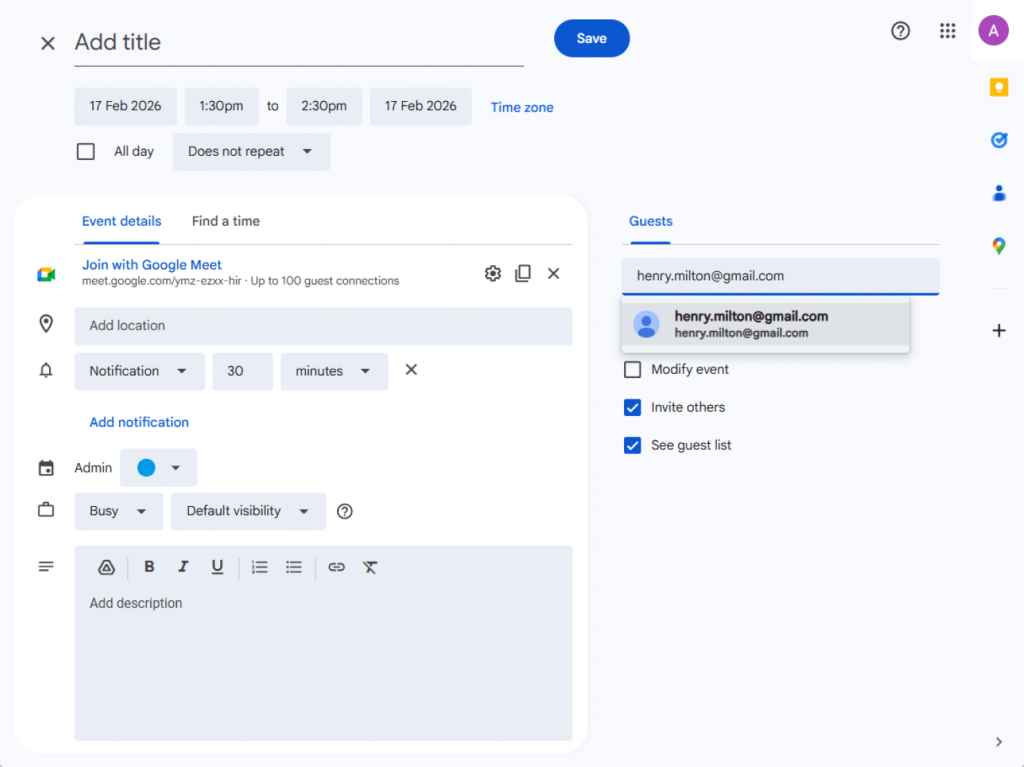1024x767 pixels.
Task: Open the Default visibility dropdown
Action: [x=247, y=511]
